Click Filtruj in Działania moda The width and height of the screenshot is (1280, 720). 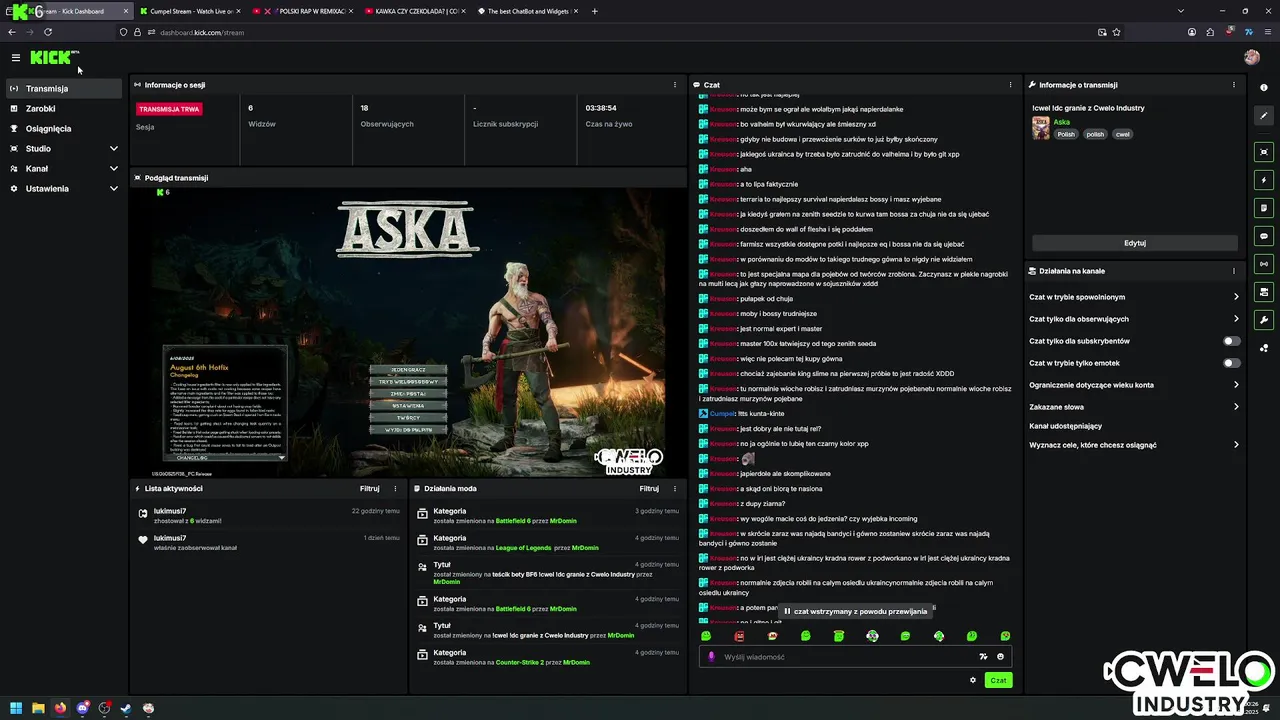[649, 489]
